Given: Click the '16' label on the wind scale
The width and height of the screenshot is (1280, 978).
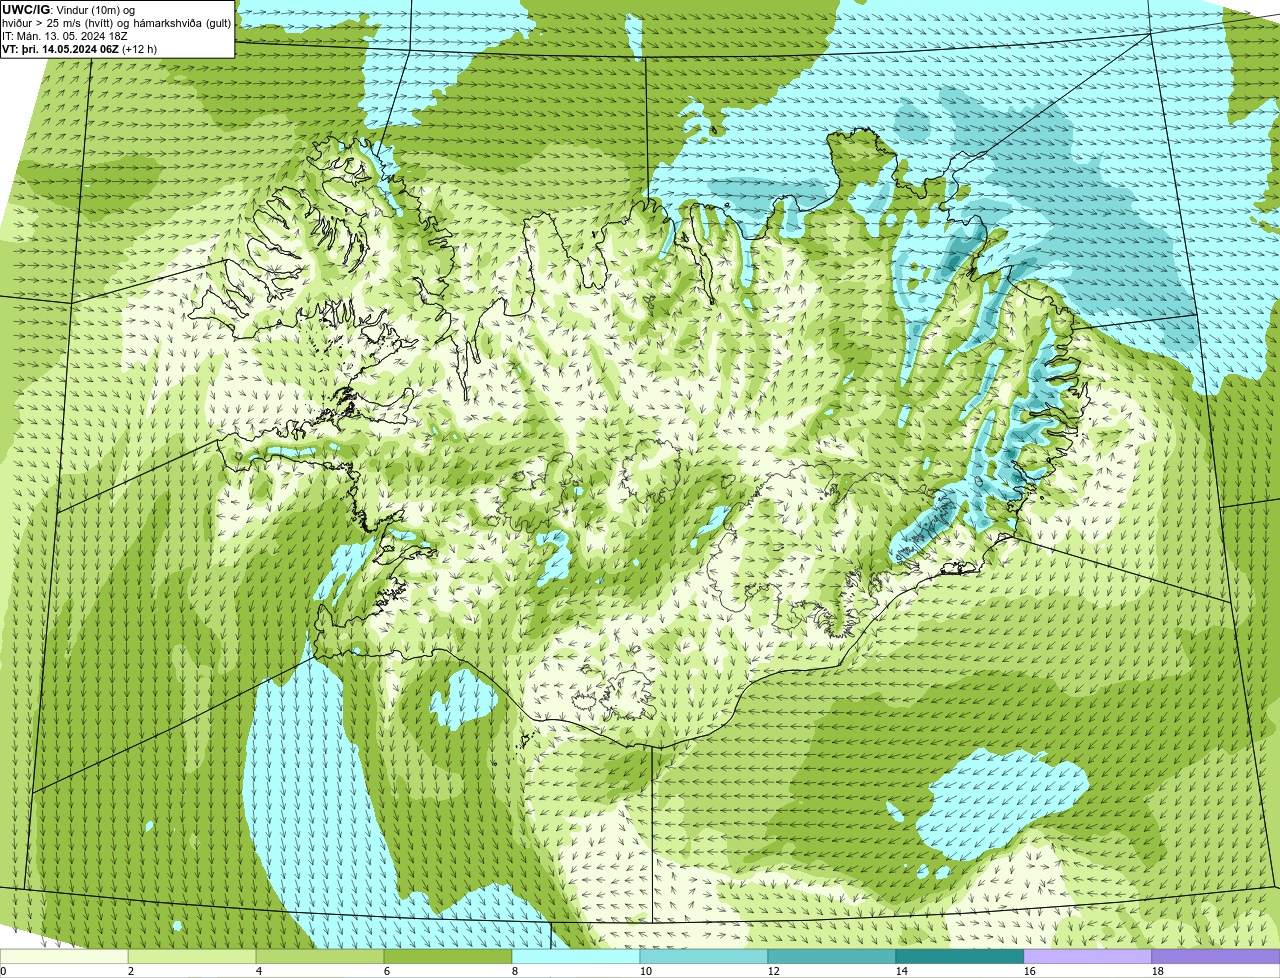Looking at the screenshot, I should 1029,971.
